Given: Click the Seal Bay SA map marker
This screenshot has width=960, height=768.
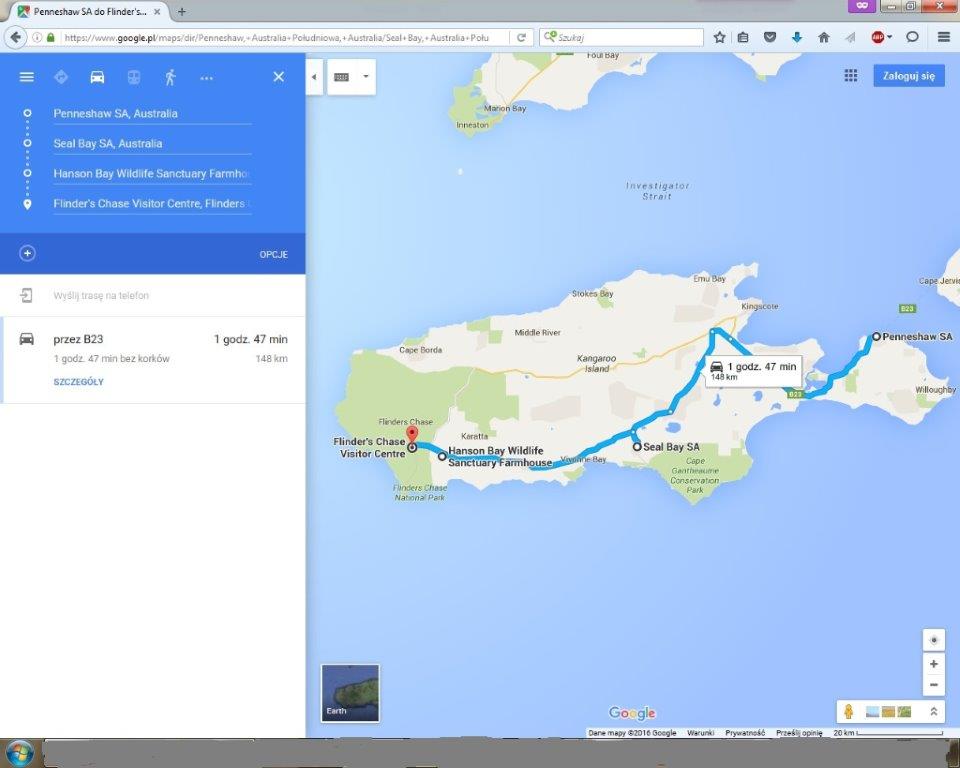Looking at the screenshot, I should point(637,446).
